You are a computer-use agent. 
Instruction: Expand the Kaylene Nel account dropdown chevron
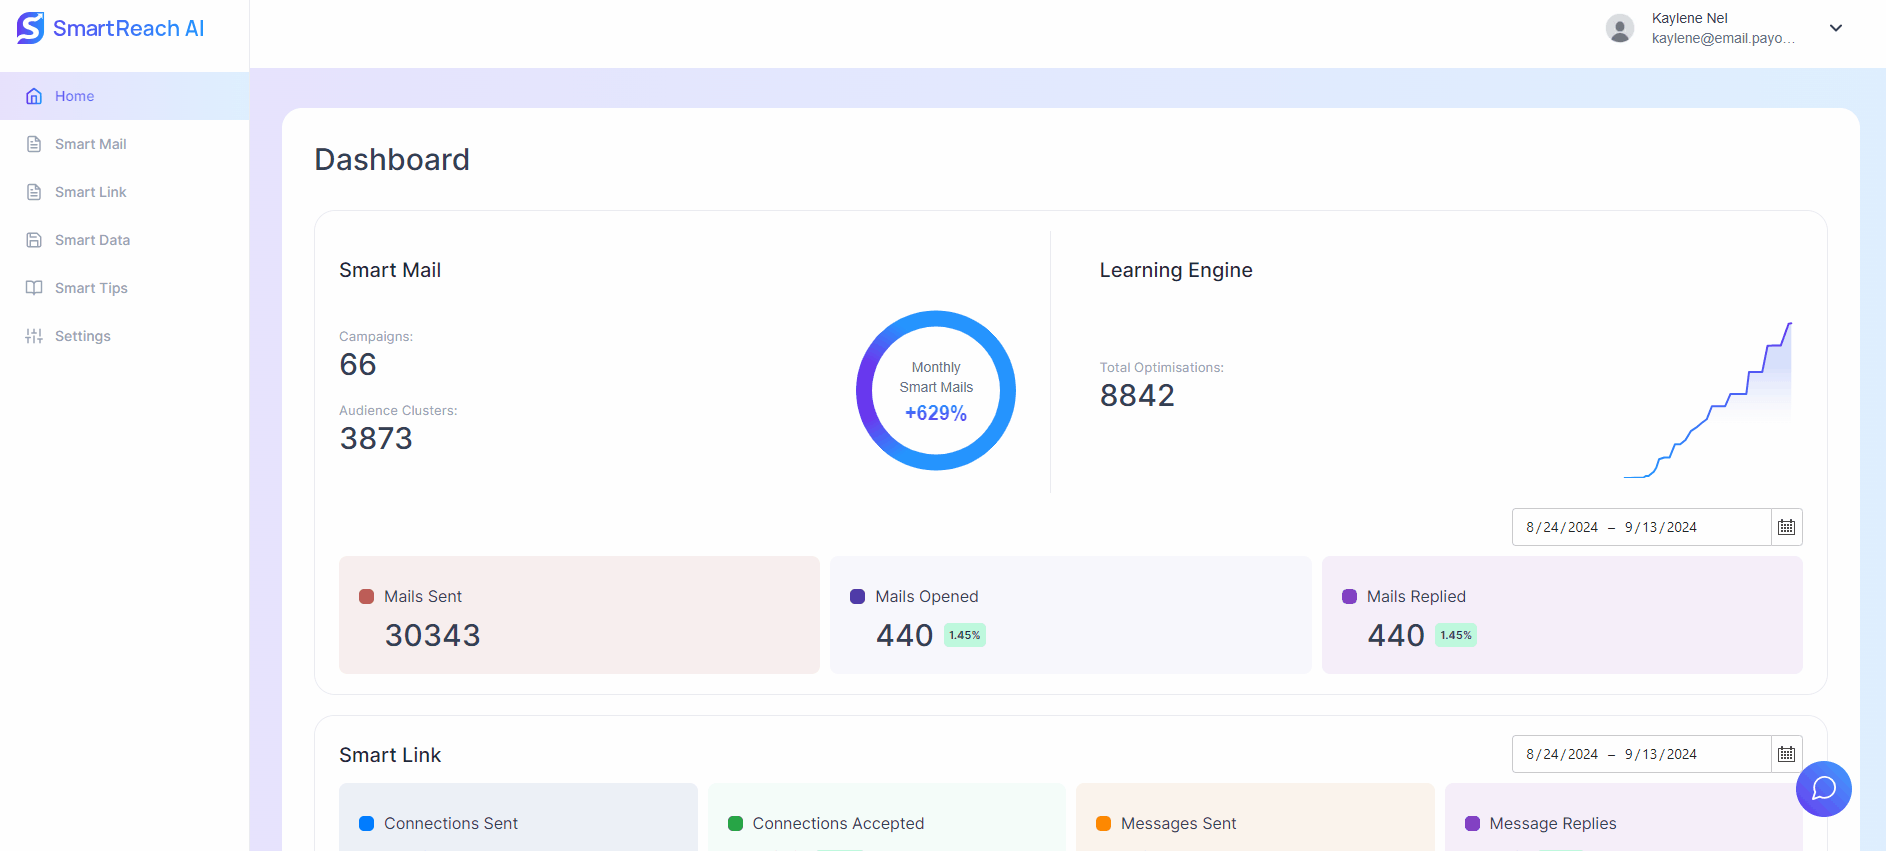point(1836,28)
